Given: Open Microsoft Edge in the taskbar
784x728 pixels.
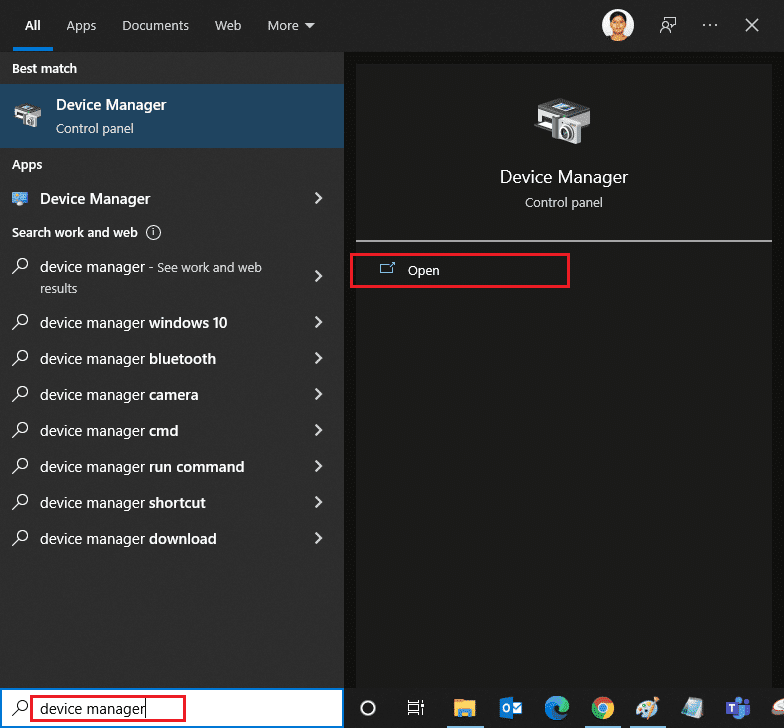Looking at the screenshot, I should point(556,708).
